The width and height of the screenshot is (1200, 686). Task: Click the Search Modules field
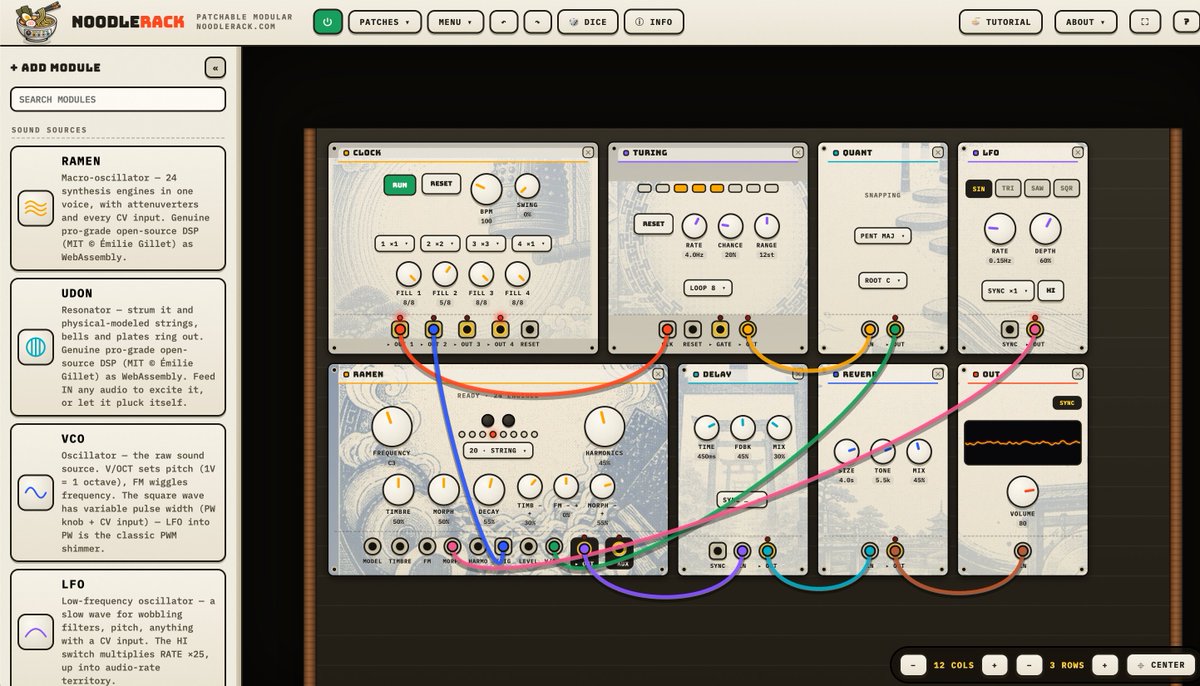pos(118,99)
